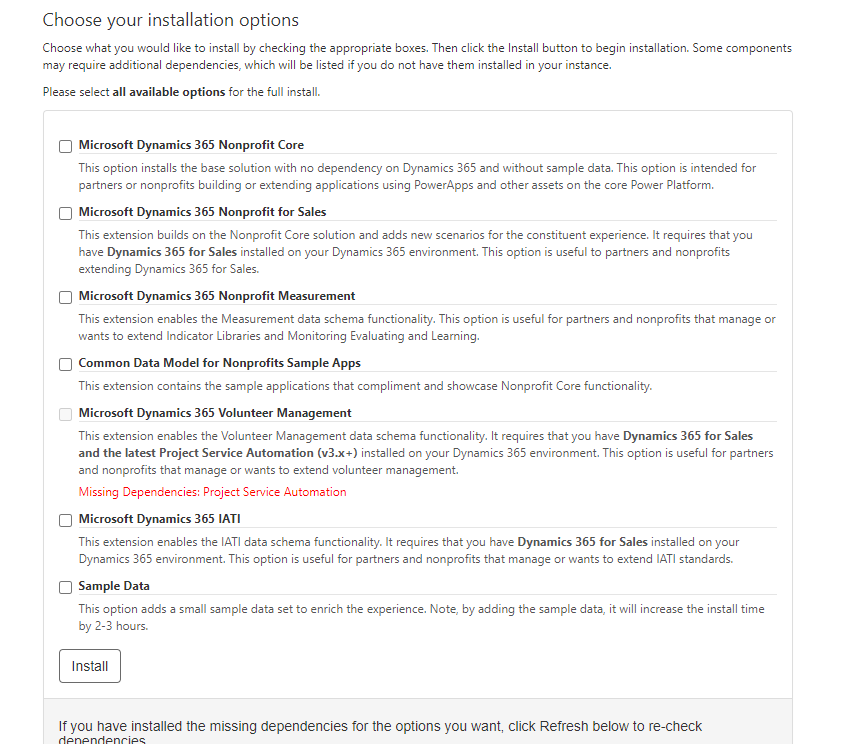Click bold 'and the latest Project Service Automation (v3.x+)' text
Image resolution: width=855 pixels, height=744 pixels.
point(218,453)
